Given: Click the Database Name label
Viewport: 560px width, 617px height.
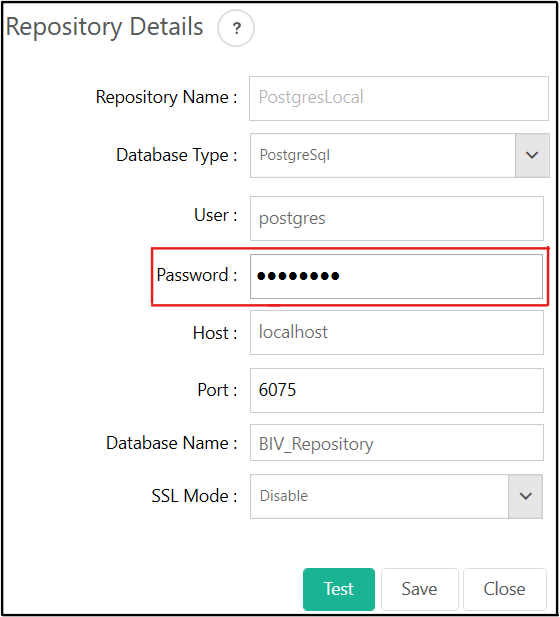Looking at the screenshot, I should coord(172,443).
